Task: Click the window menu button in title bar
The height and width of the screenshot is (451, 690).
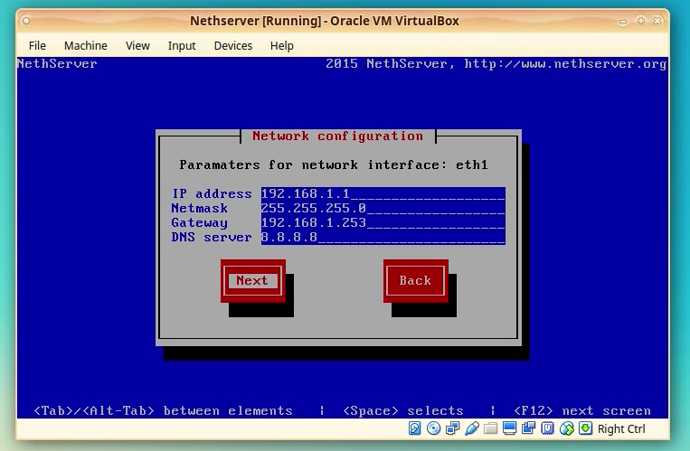Action: [x=26, y=21]
